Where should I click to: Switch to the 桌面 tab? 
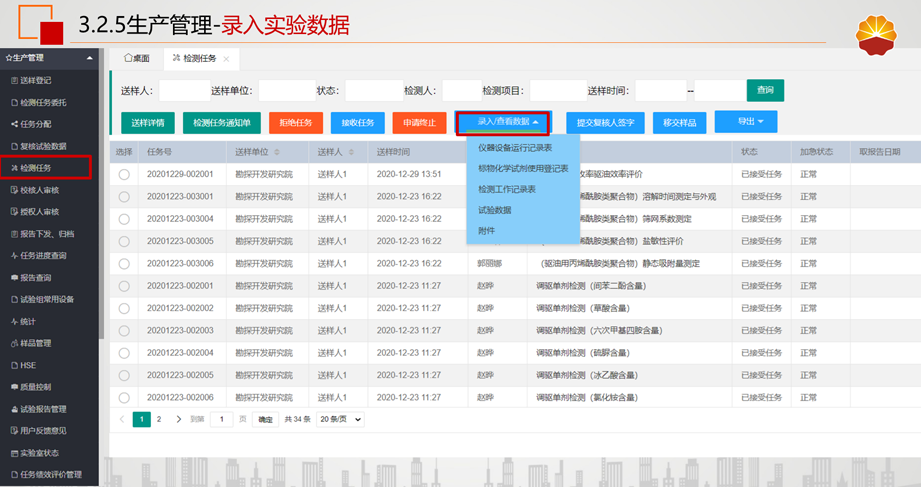(x=137, y=58)
